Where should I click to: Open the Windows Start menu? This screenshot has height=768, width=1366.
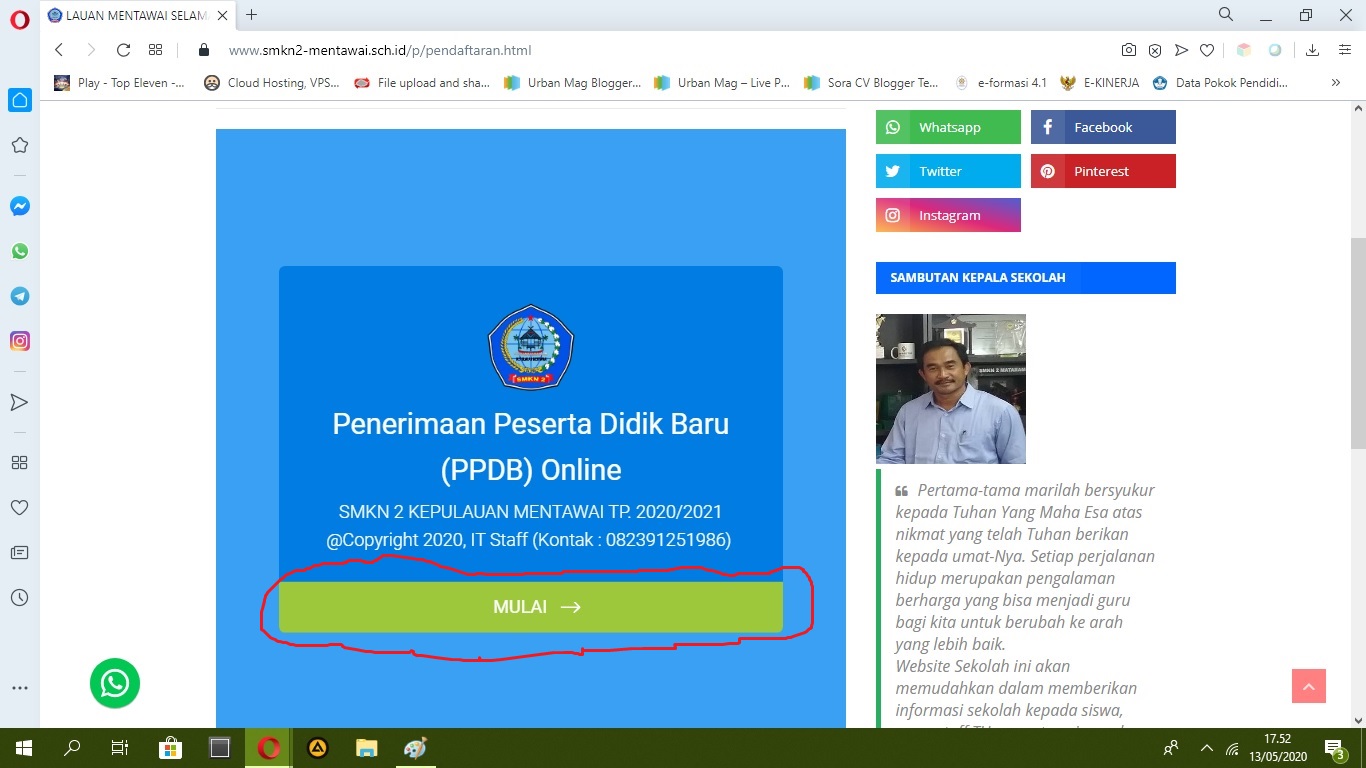[x=23, y=747]
